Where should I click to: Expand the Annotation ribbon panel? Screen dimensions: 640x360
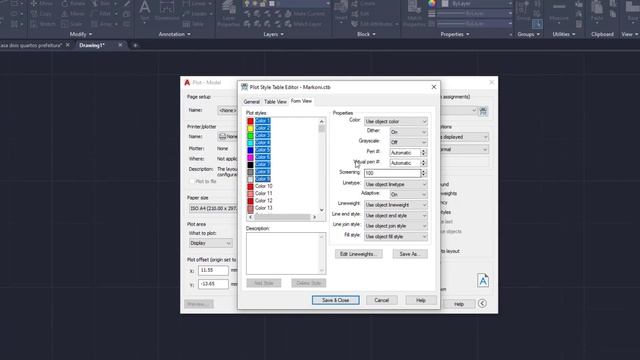pyautogui.click(x=174, y=34)
